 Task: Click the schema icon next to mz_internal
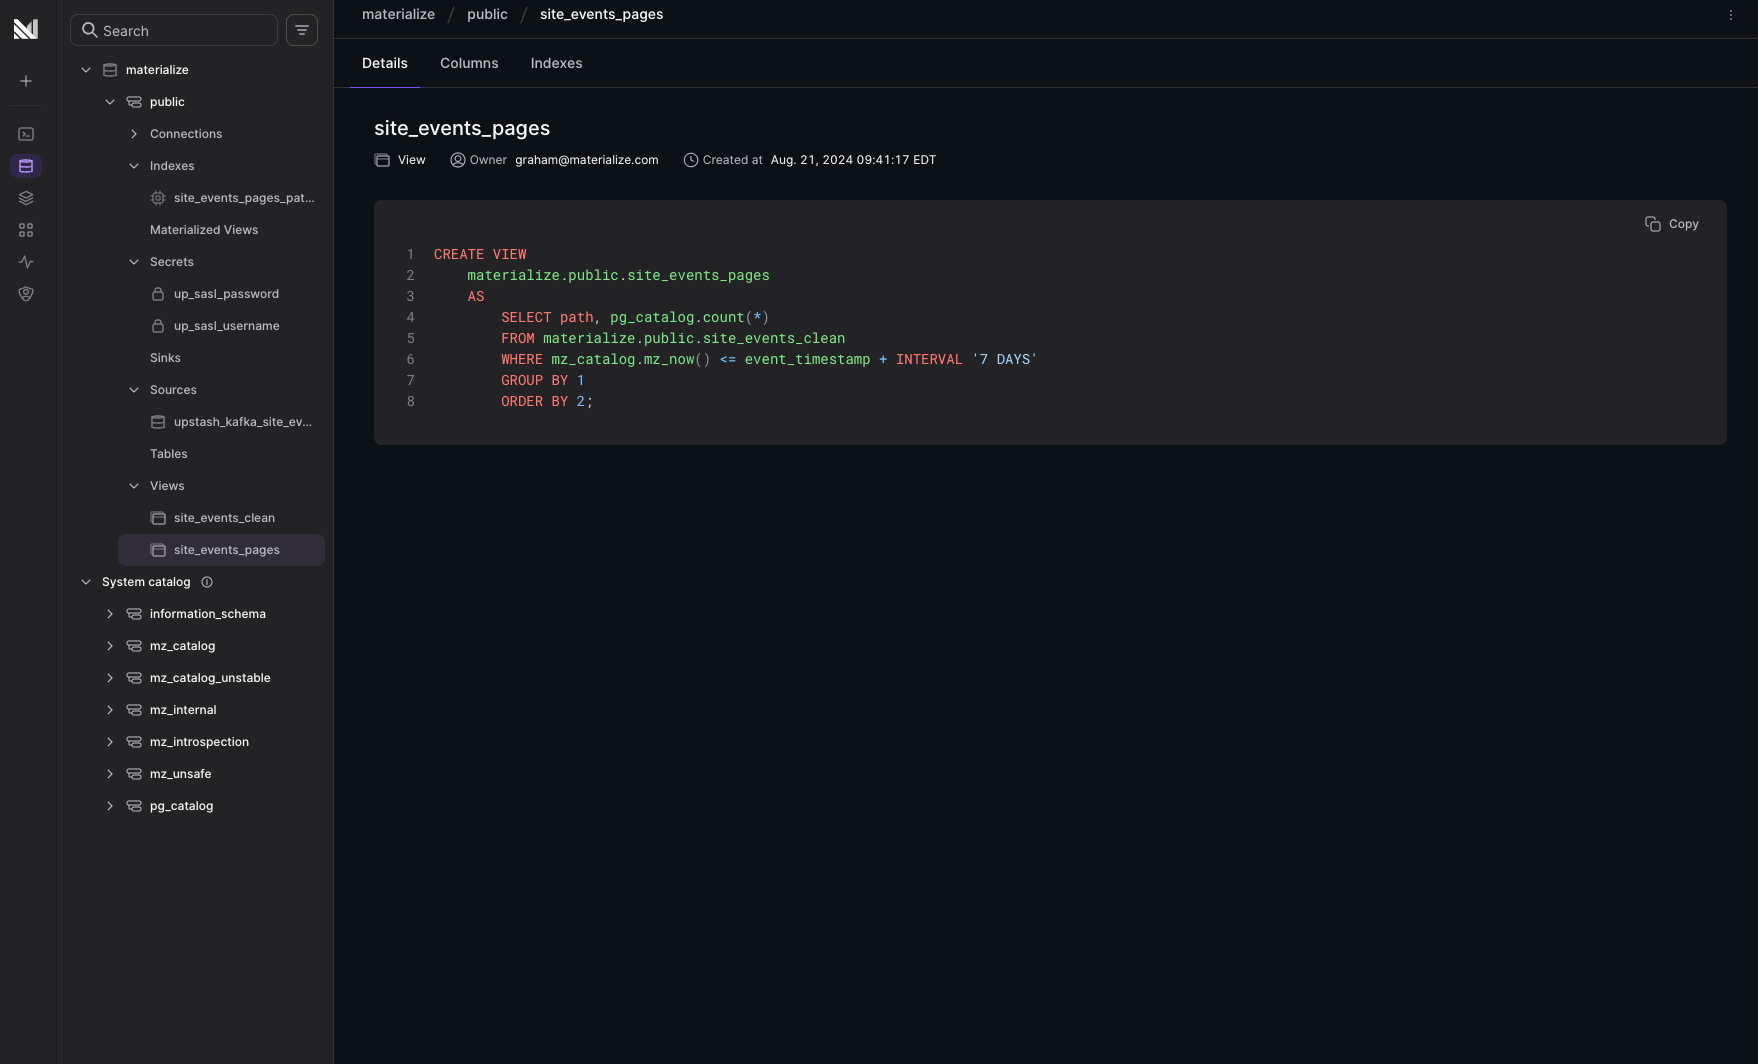click(x=134, y=710)
